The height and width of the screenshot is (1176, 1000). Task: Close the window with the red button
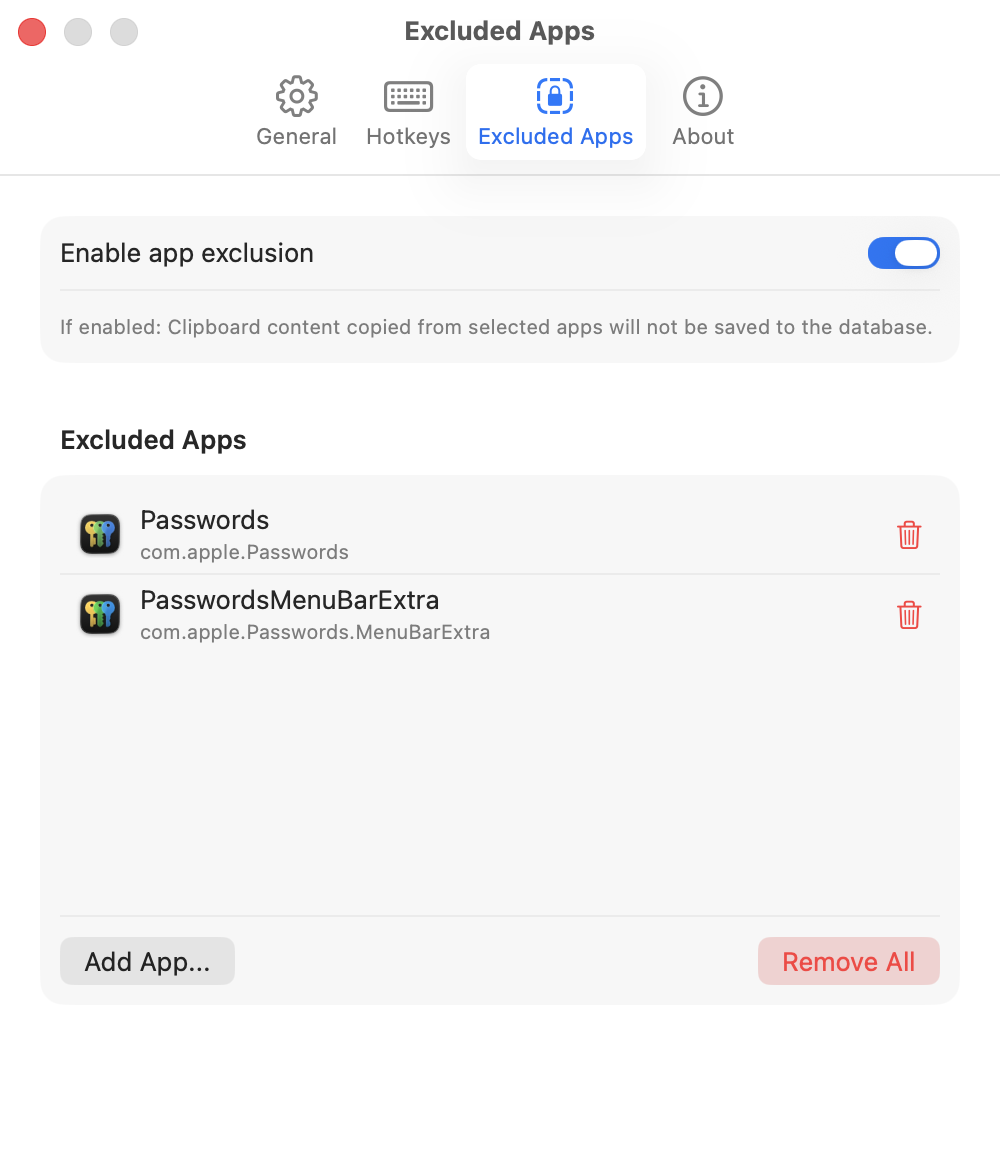click(31, 32)
